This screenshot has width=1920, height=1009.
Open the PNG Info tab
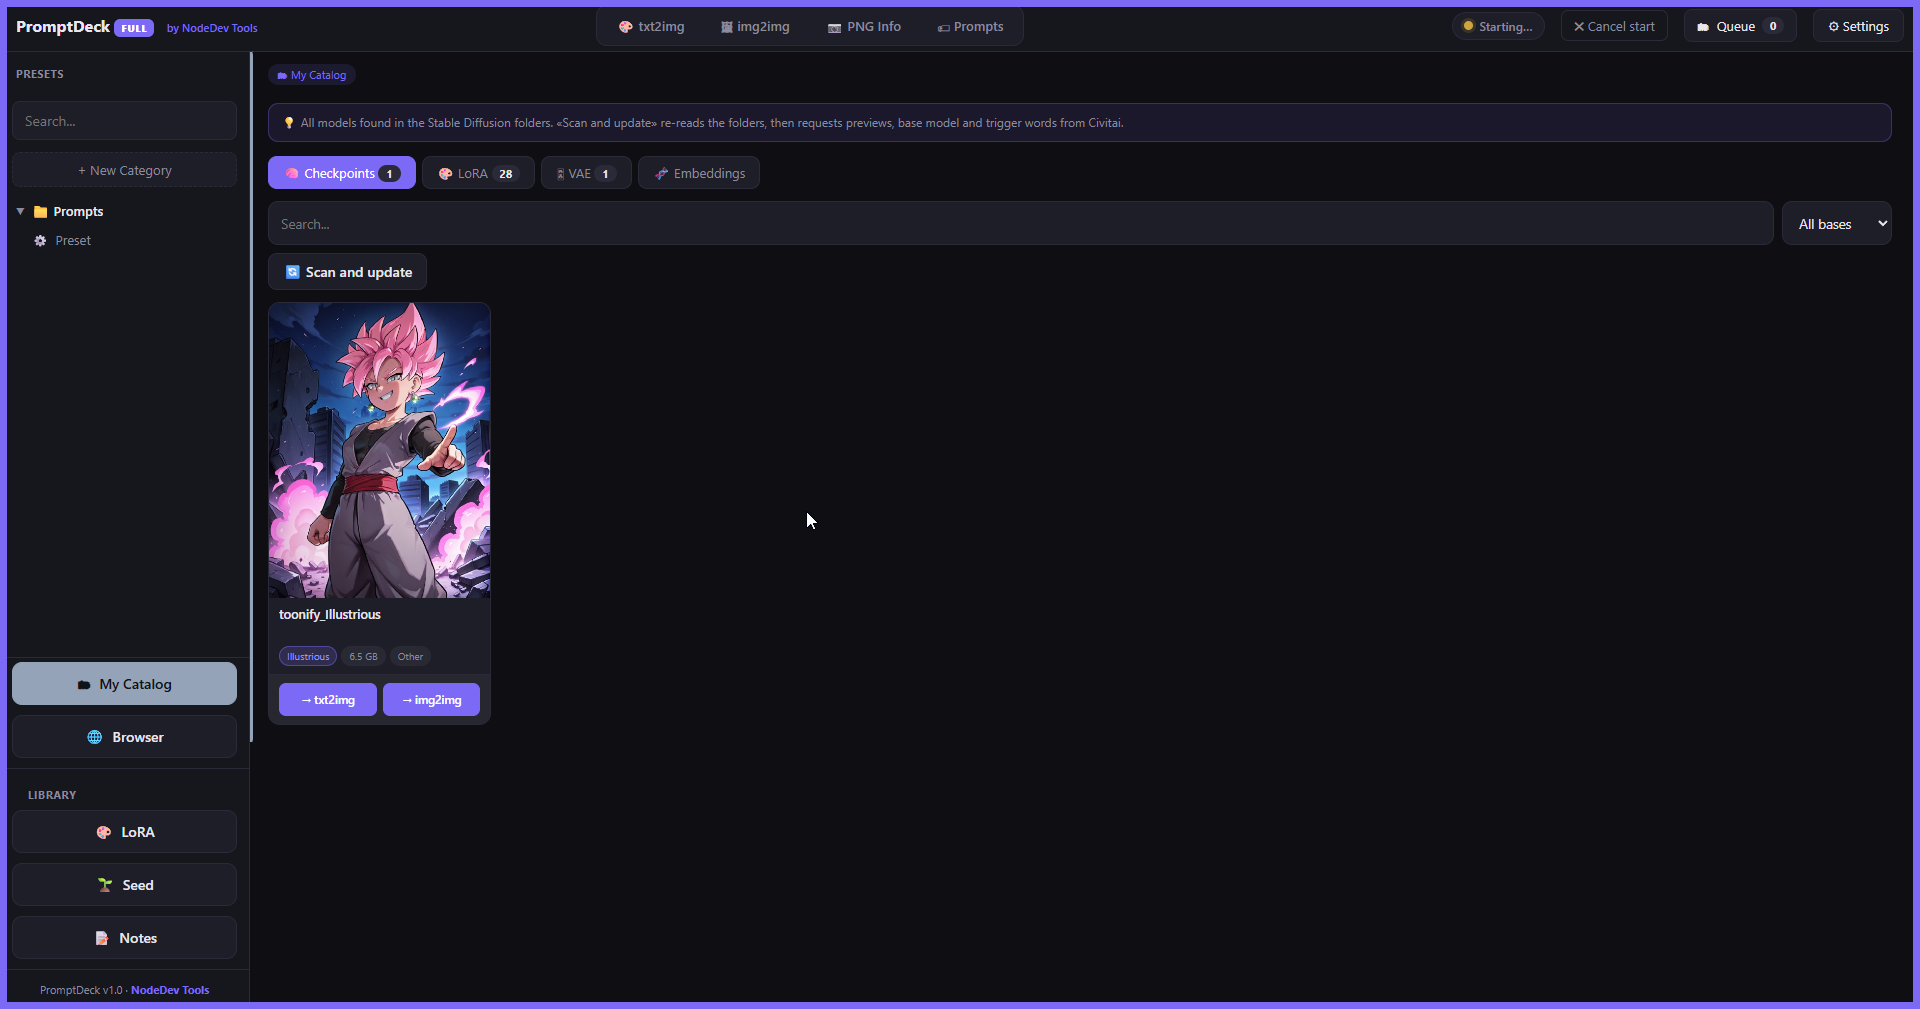(864, 27)
